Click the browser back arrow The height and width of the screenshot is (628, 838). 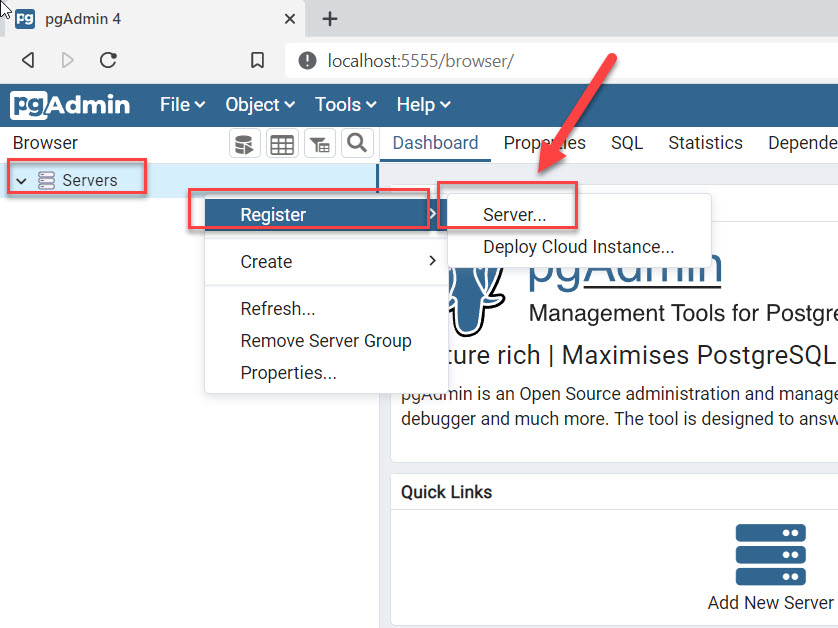tap(28, 60)
